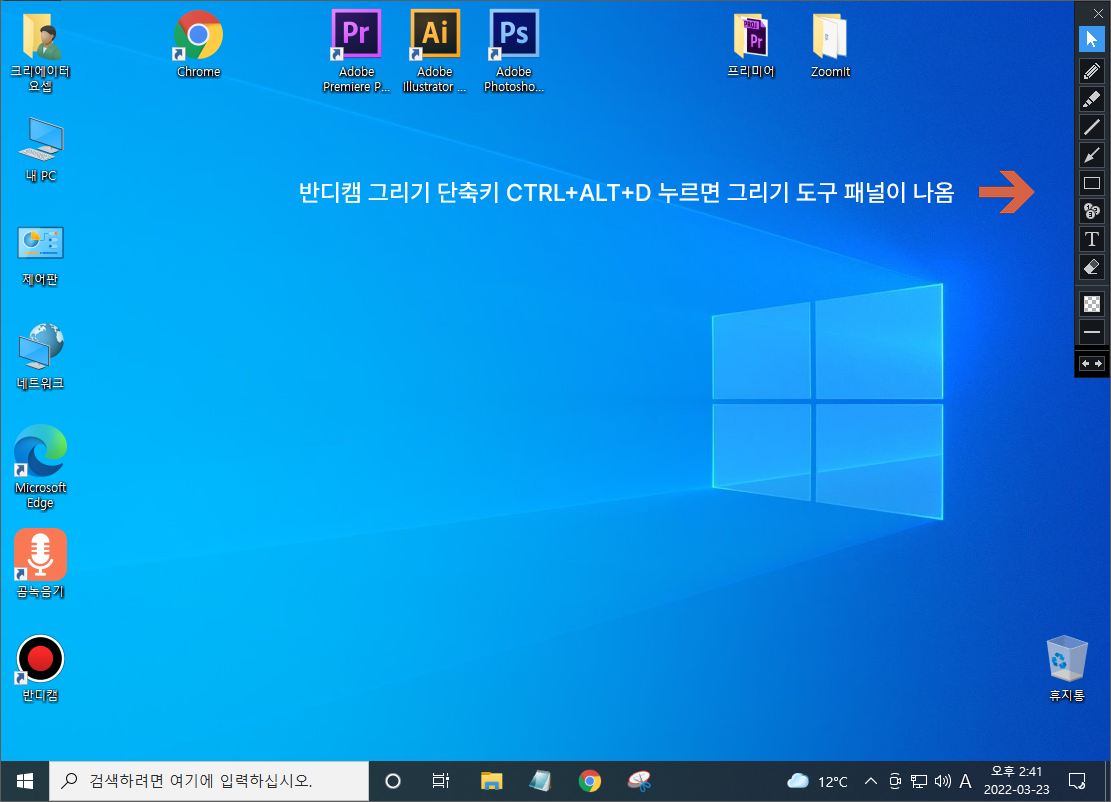Select the 크리에이터 요셉 user folder
The height and width of the screenshot is (802, 1111).
click(40, 52)
